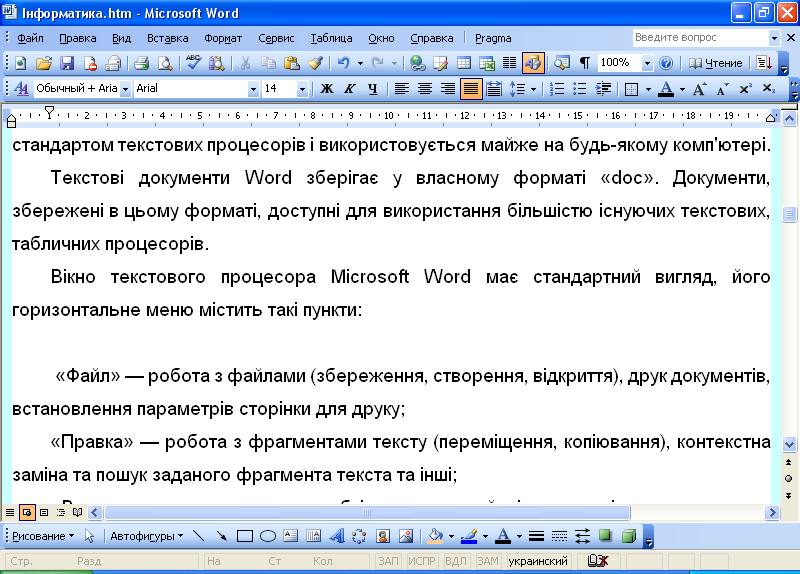
Task: Click the ЗАМ overtype indicator
Action: [x=487, y=561]
